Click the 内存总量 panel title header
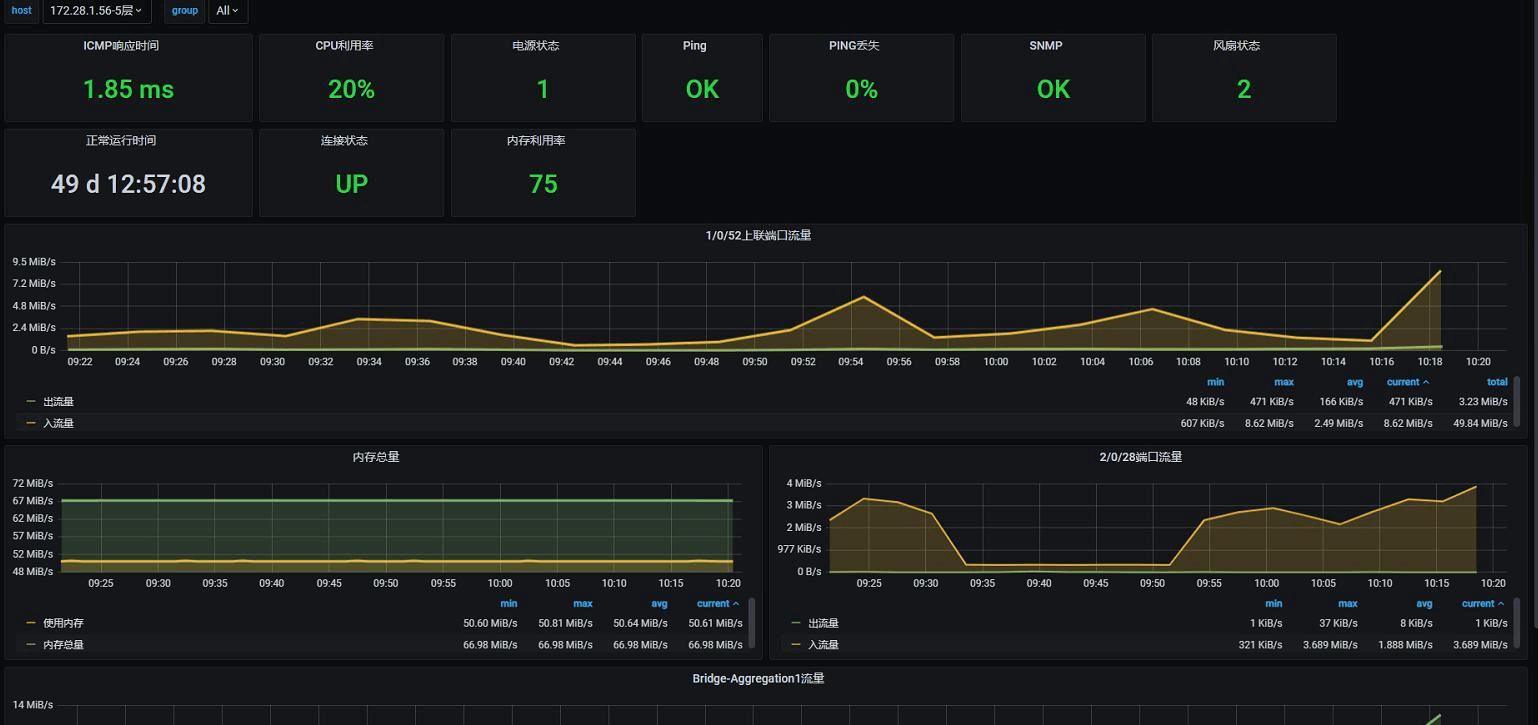 coord(376,457)
